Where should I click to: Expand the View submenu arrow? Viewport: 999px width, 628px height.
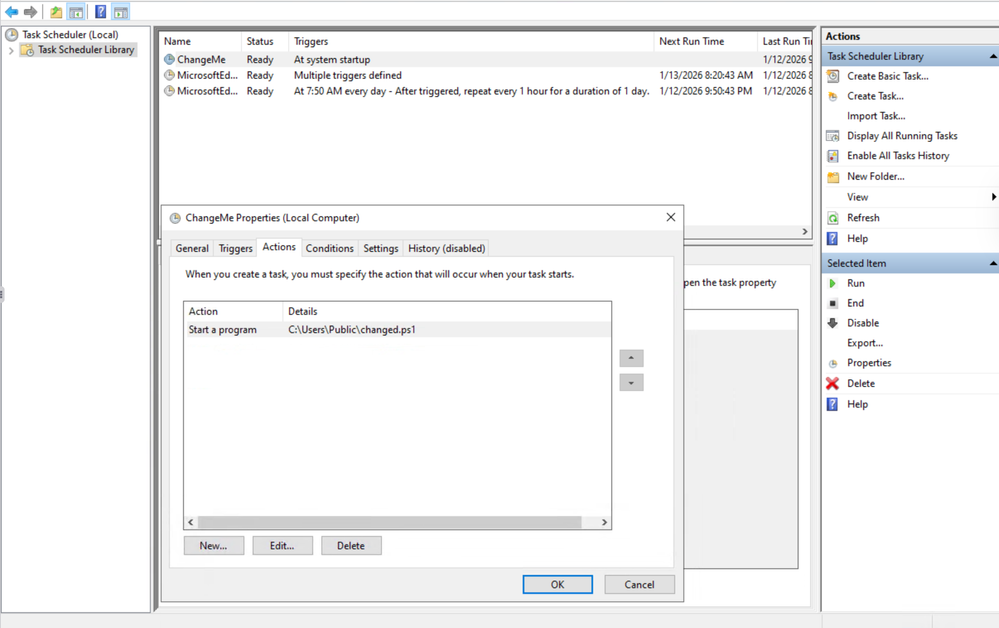tap(993, 197)
